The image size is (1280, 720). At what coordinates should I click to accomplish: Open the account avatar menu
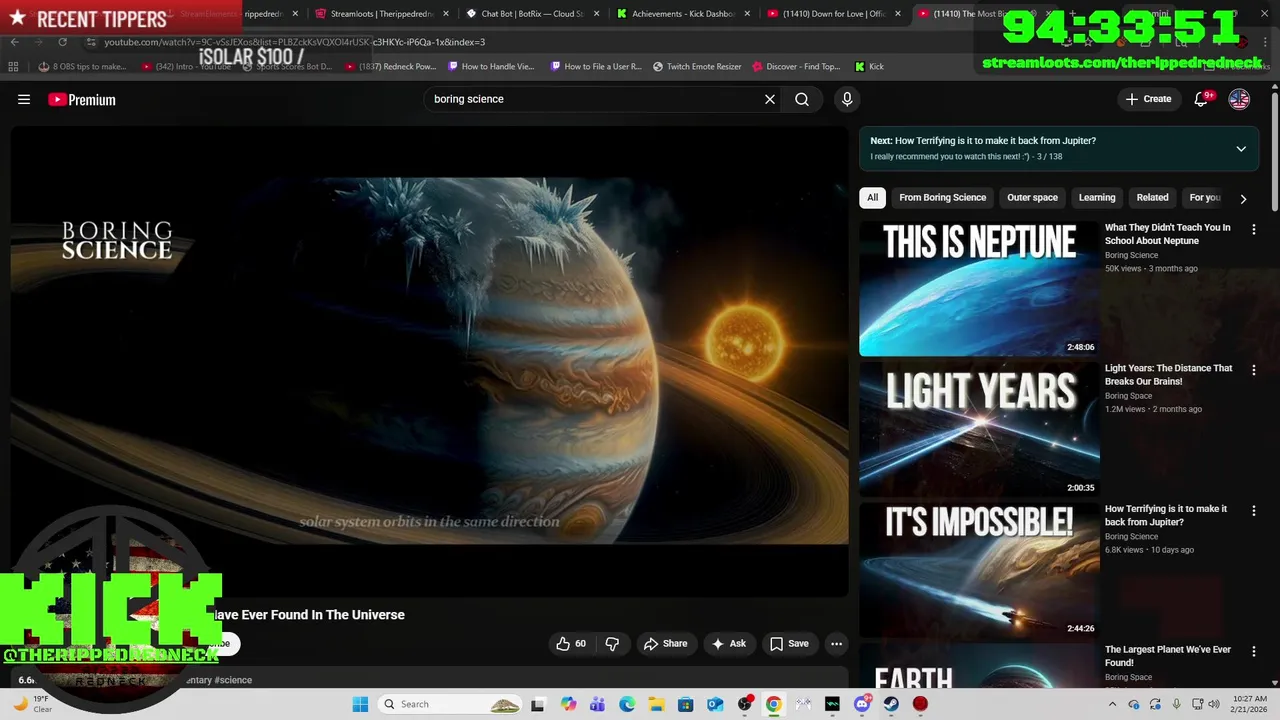1239,99
